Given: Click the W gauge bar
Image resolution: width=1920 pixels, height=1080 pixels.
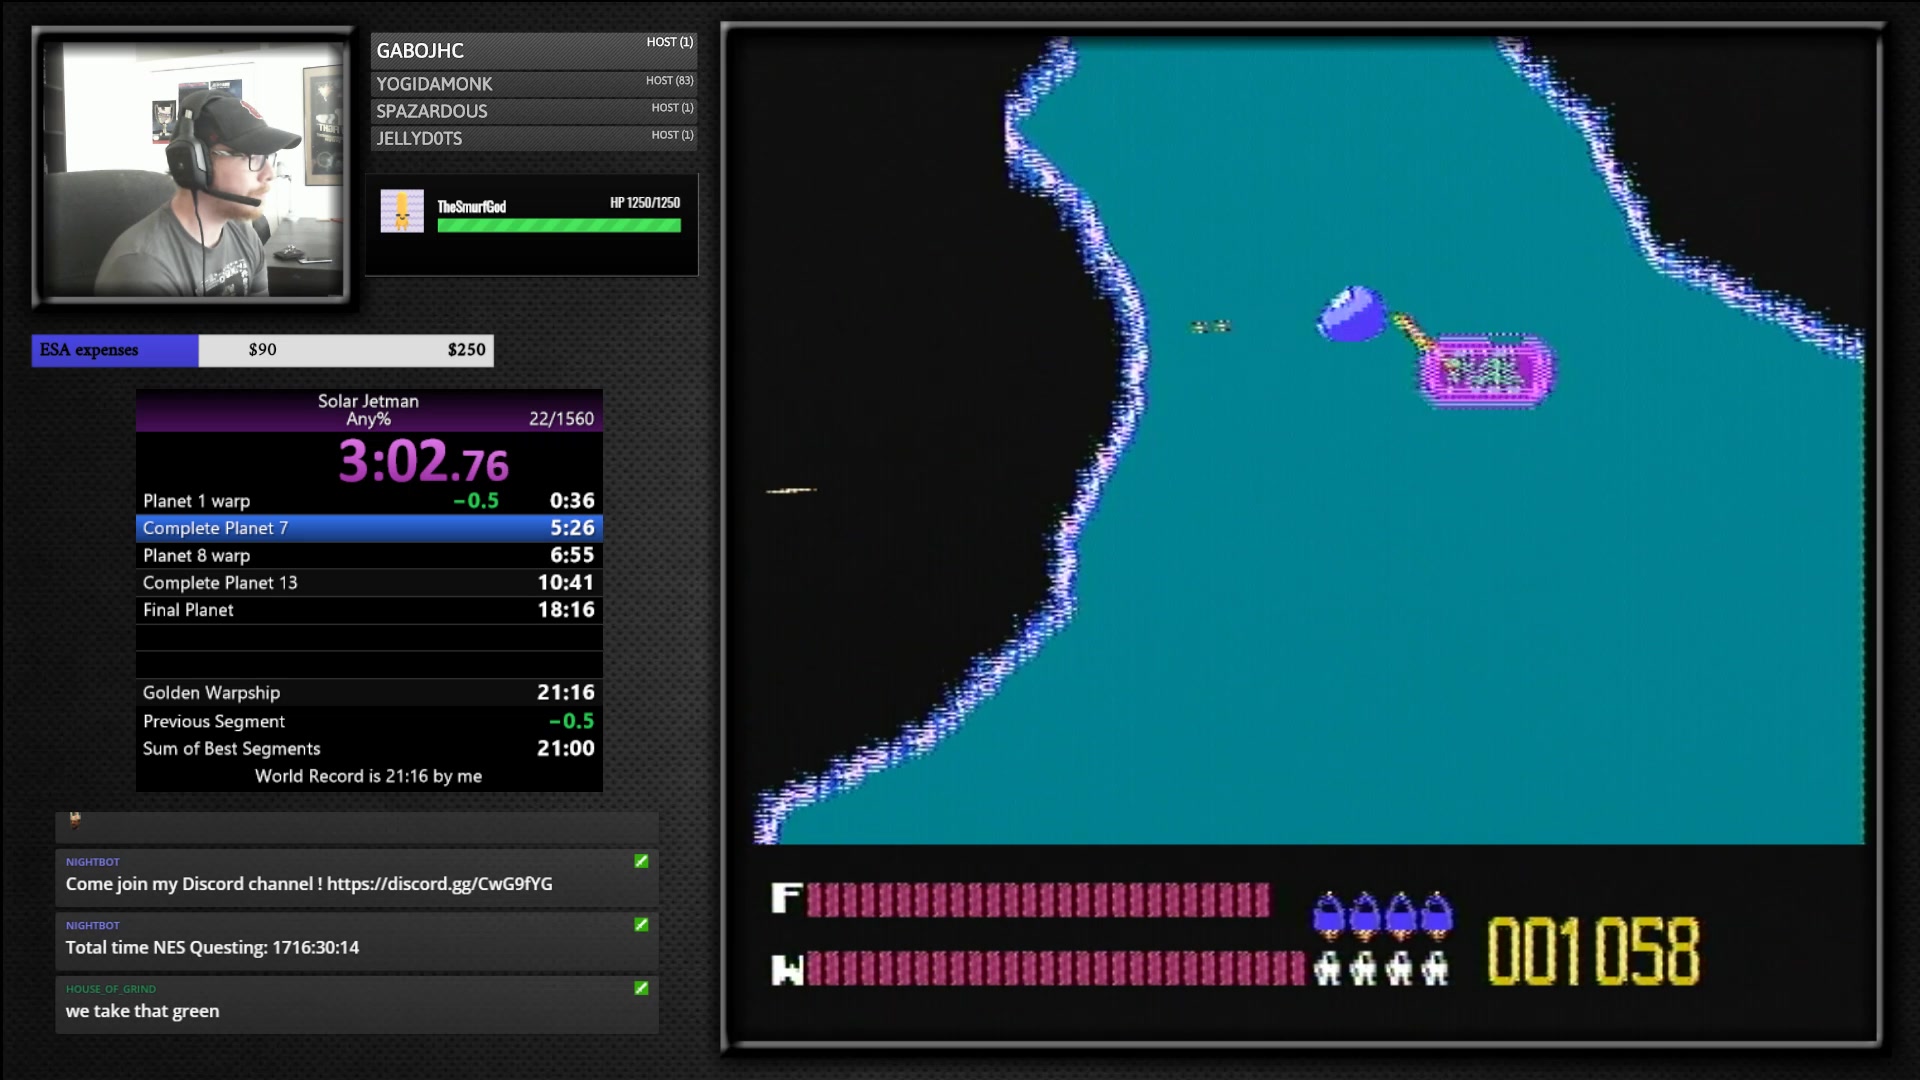Looking at the screenshot, I should pyautogui.click(x=1056, y=969).
